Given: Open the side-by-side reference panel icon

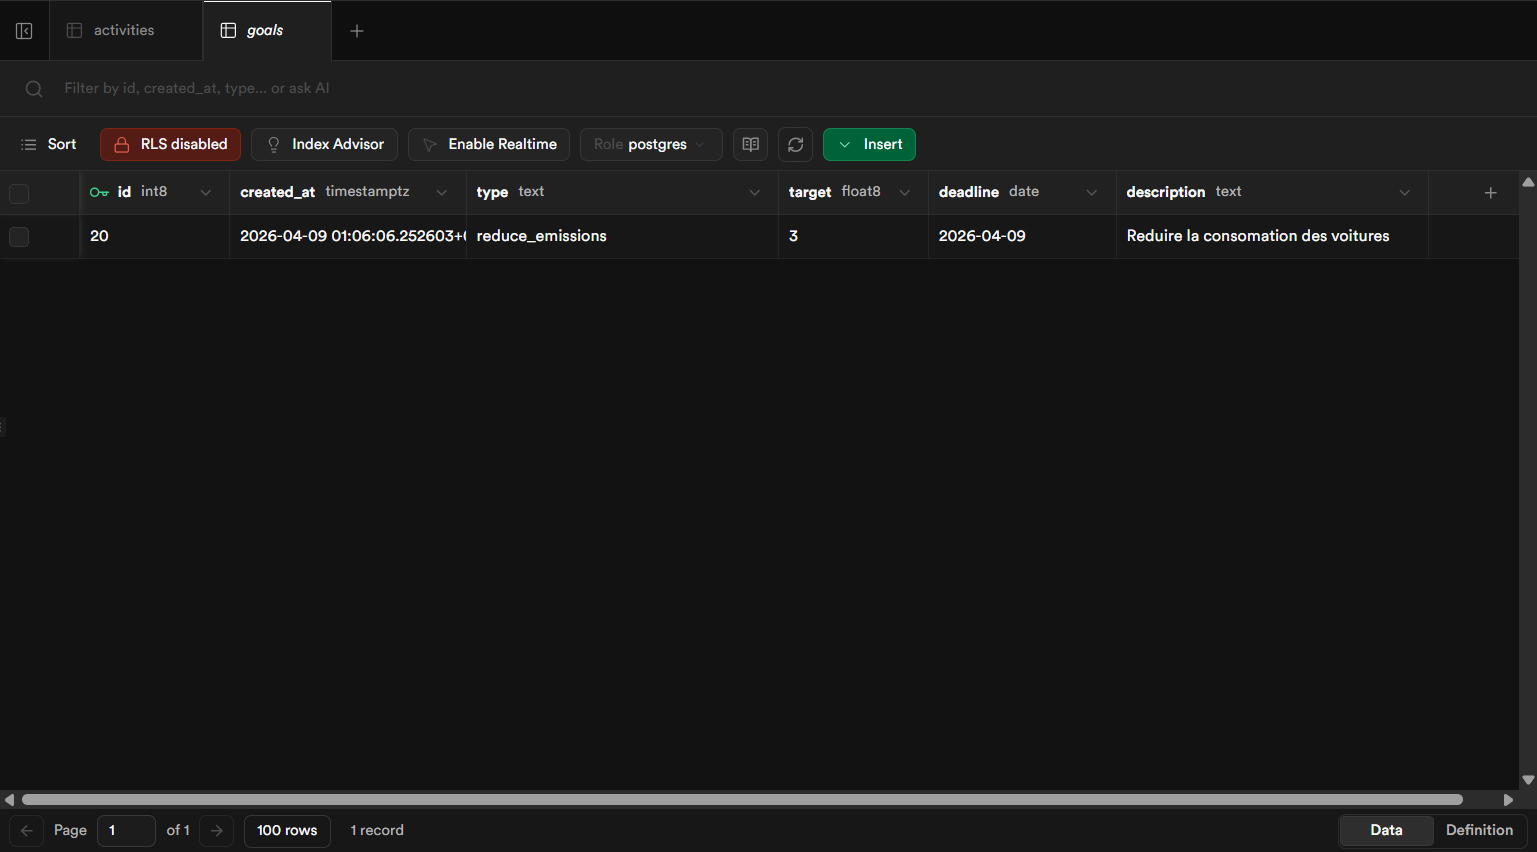Looking at the screenshot, I should click(750, 145).
